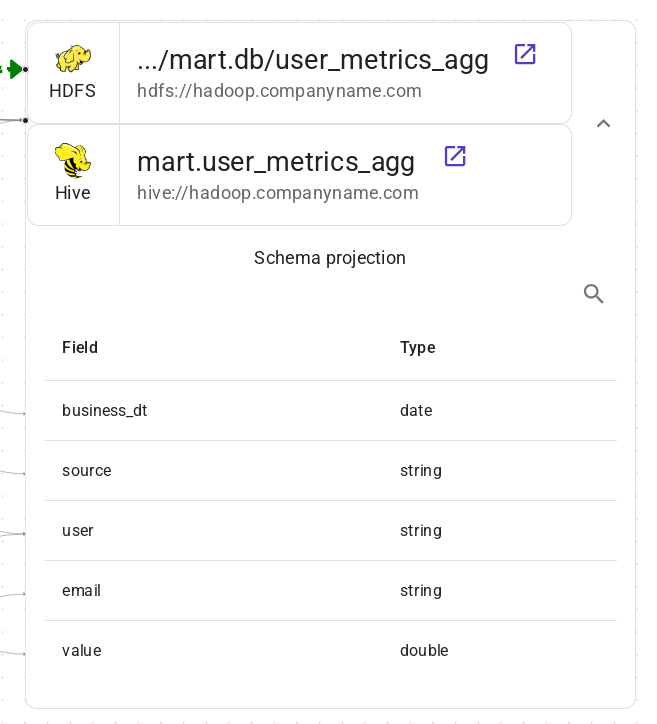Click the green lineage arrow connector

(14, 69)
